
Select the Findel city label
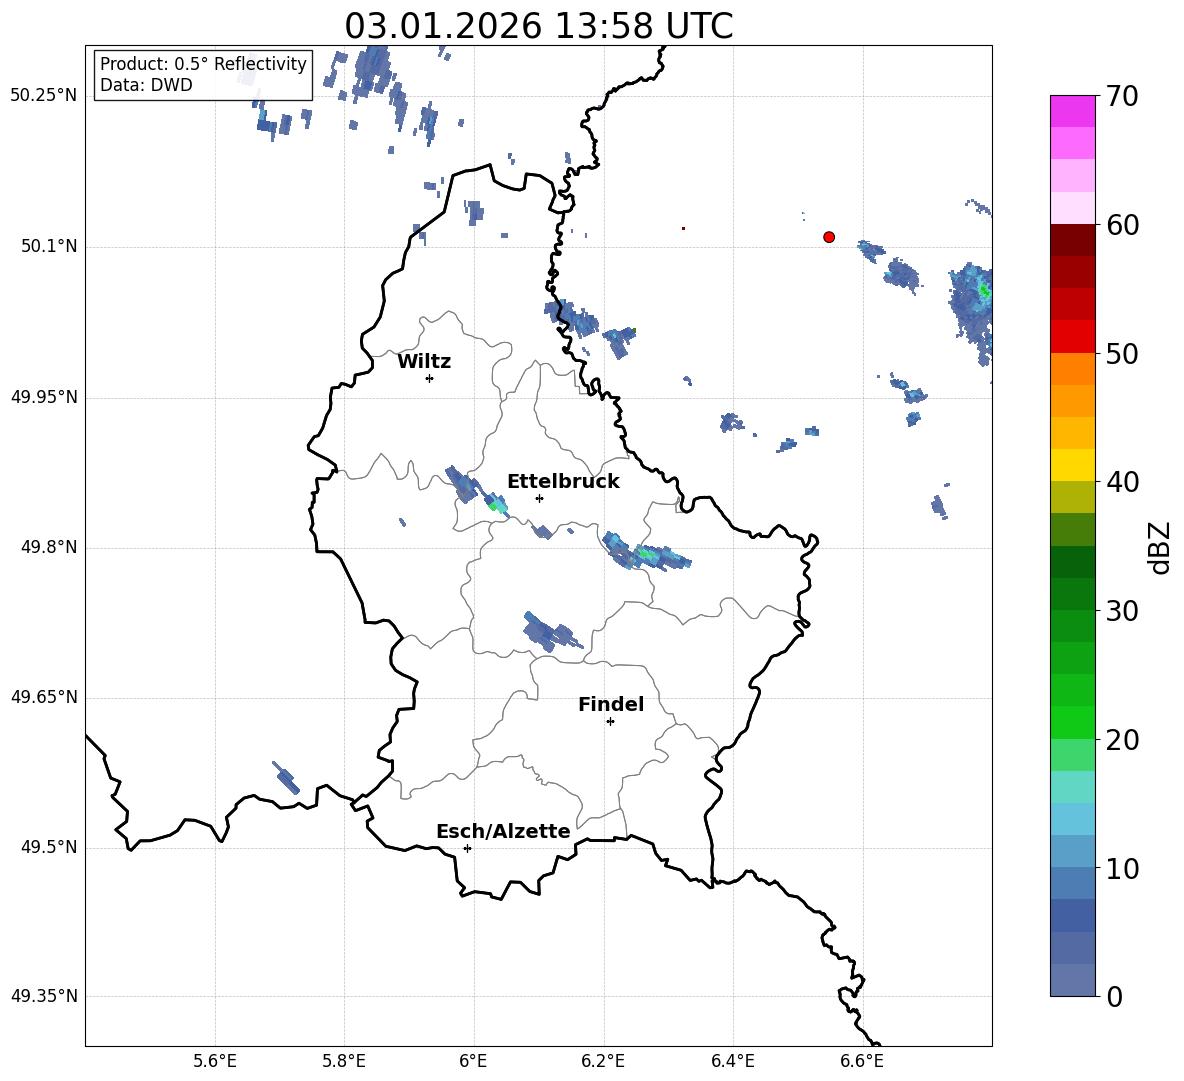611,704
